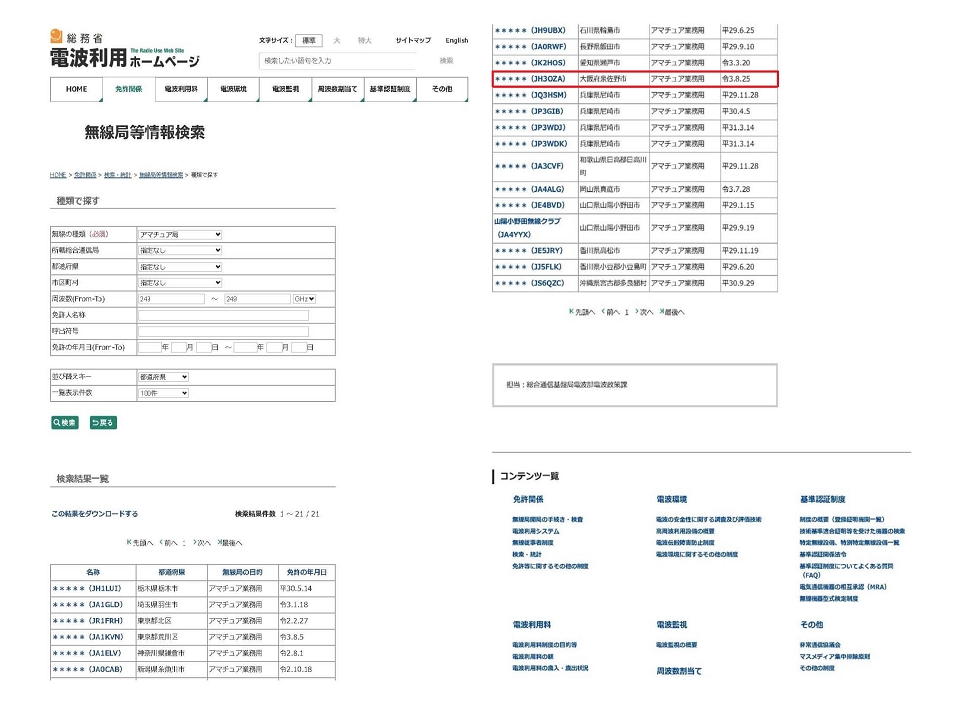This screenshot has width=960, height=704.
Task: Switch to the English site
Action: click(457, 40)
